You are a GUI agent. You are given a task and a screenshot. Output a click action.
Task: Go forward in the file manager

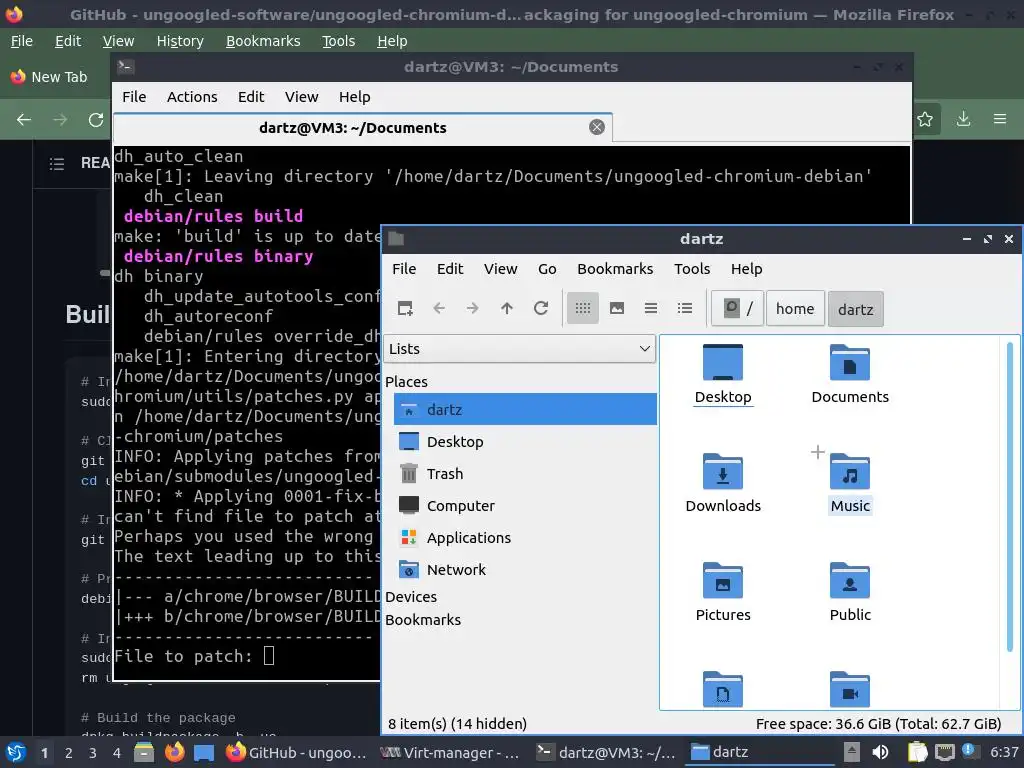473,308
